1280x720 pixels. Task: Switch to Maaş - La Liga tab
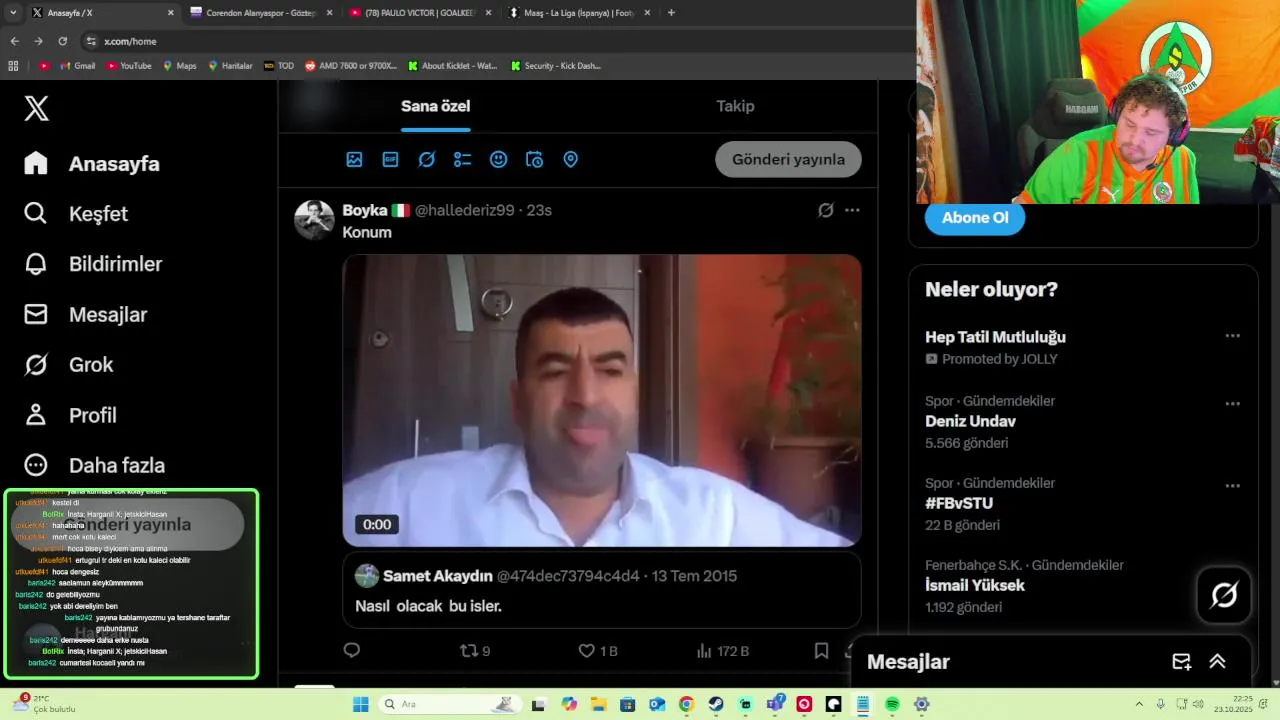[x=579, y=13]
